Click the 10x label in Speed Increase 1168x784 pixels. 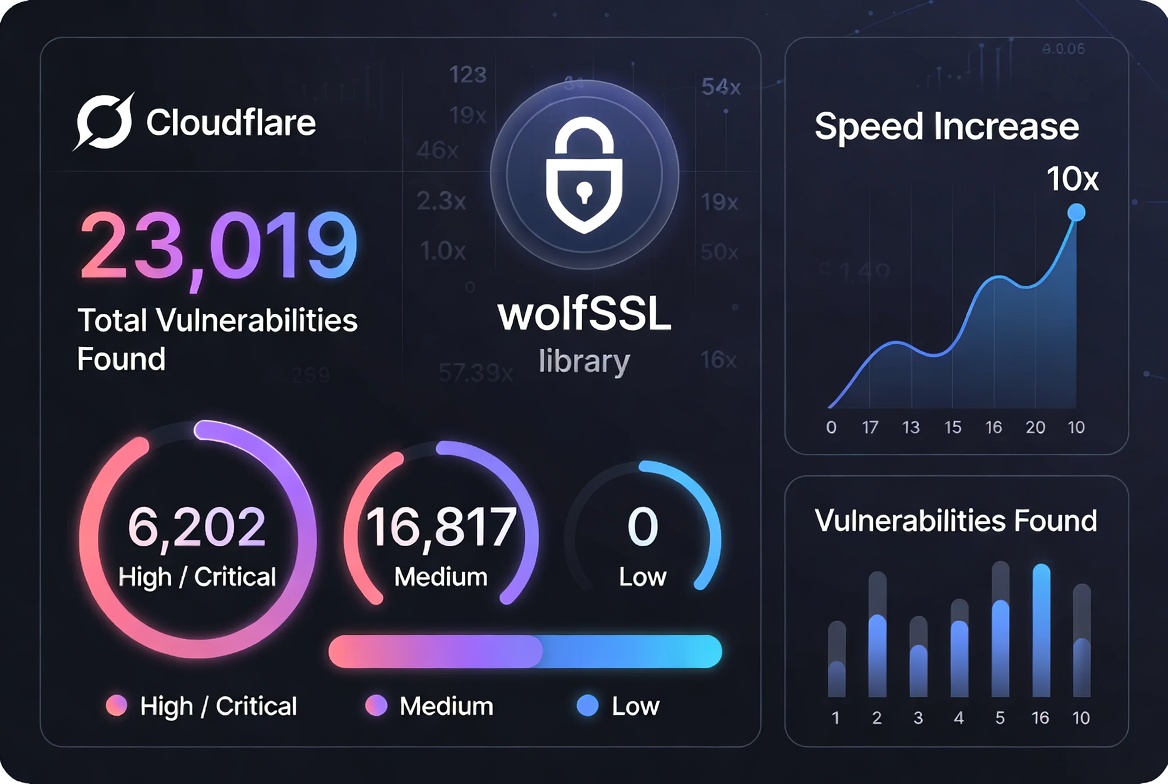[x=1073, y=179]
